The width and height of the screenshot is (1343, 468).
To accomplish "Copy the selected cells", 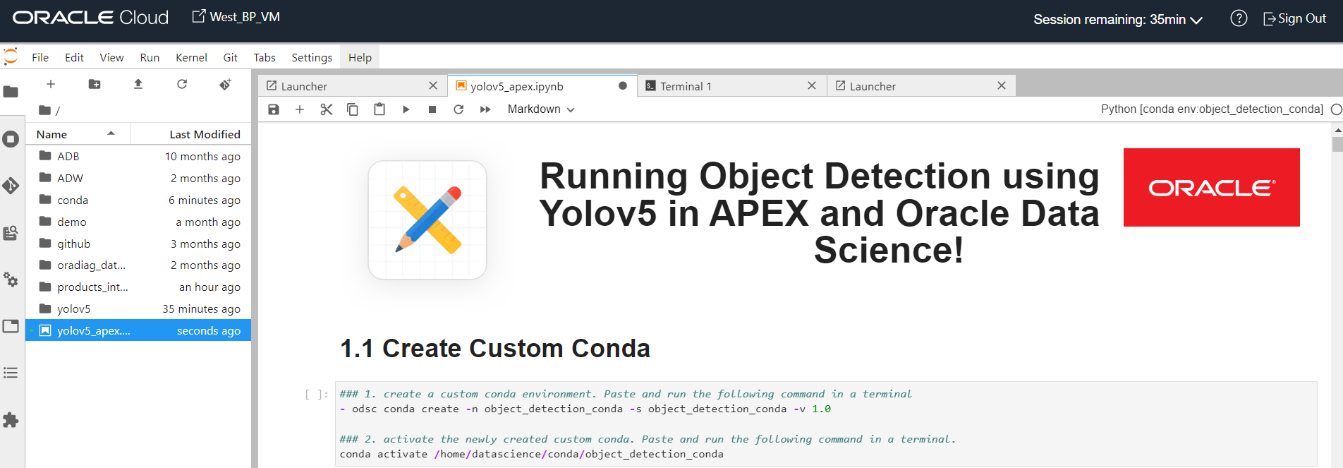I will (352, 109).
